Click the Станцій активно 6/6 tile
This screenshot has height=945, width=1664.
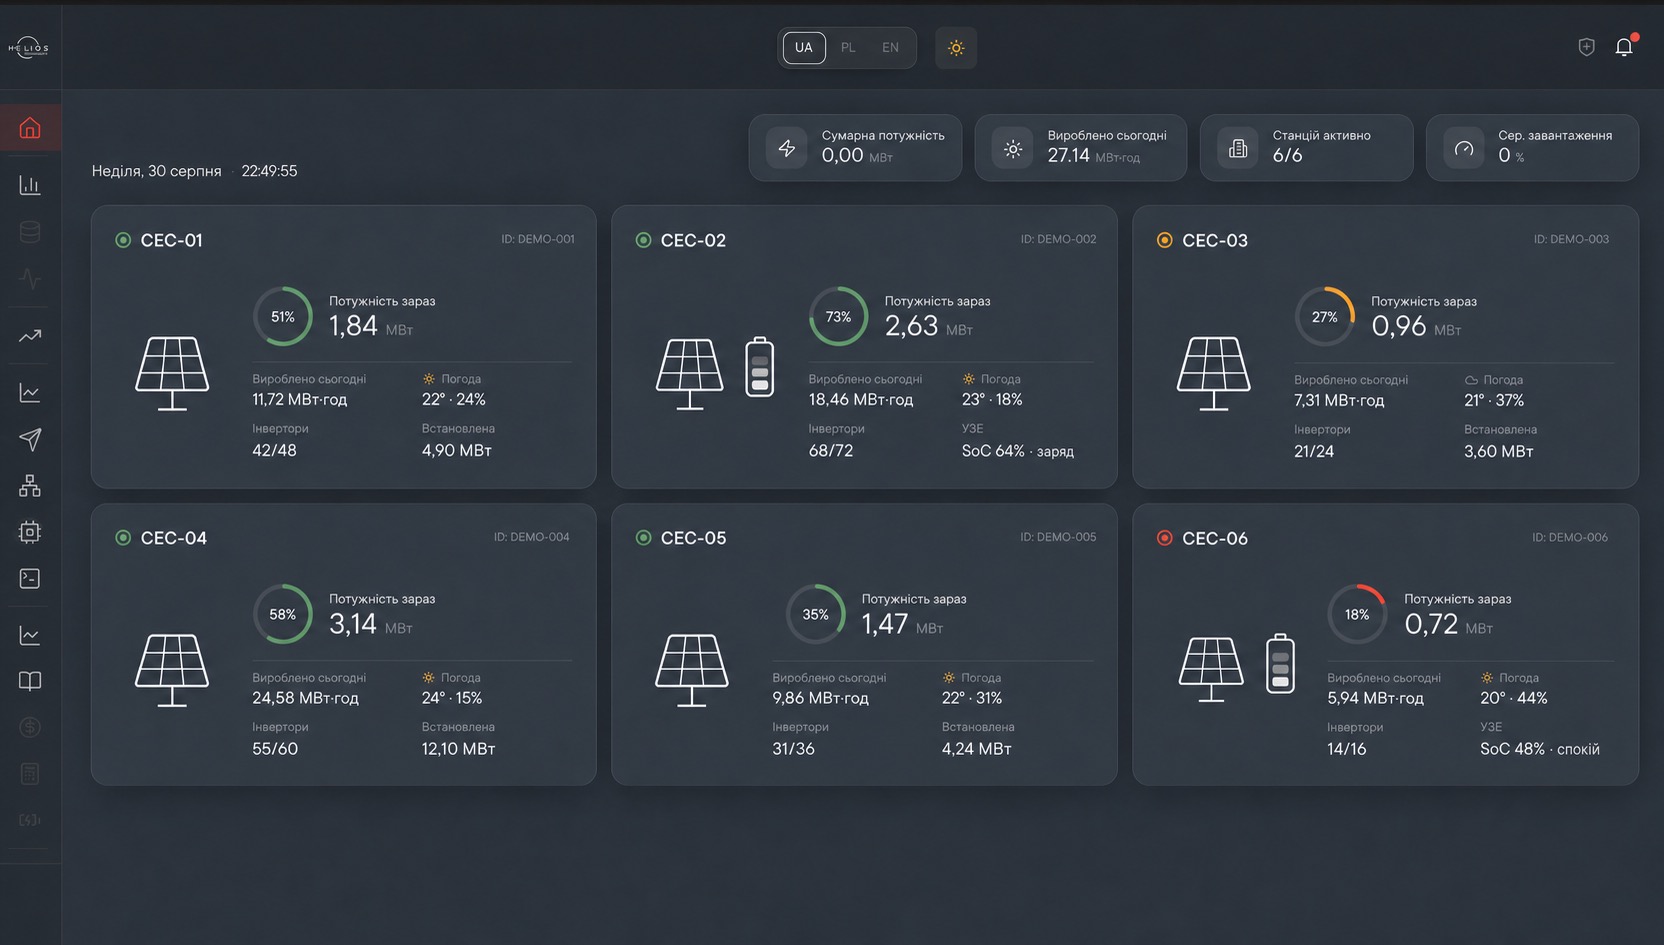pyautogui.click(x=1306, y=147)
